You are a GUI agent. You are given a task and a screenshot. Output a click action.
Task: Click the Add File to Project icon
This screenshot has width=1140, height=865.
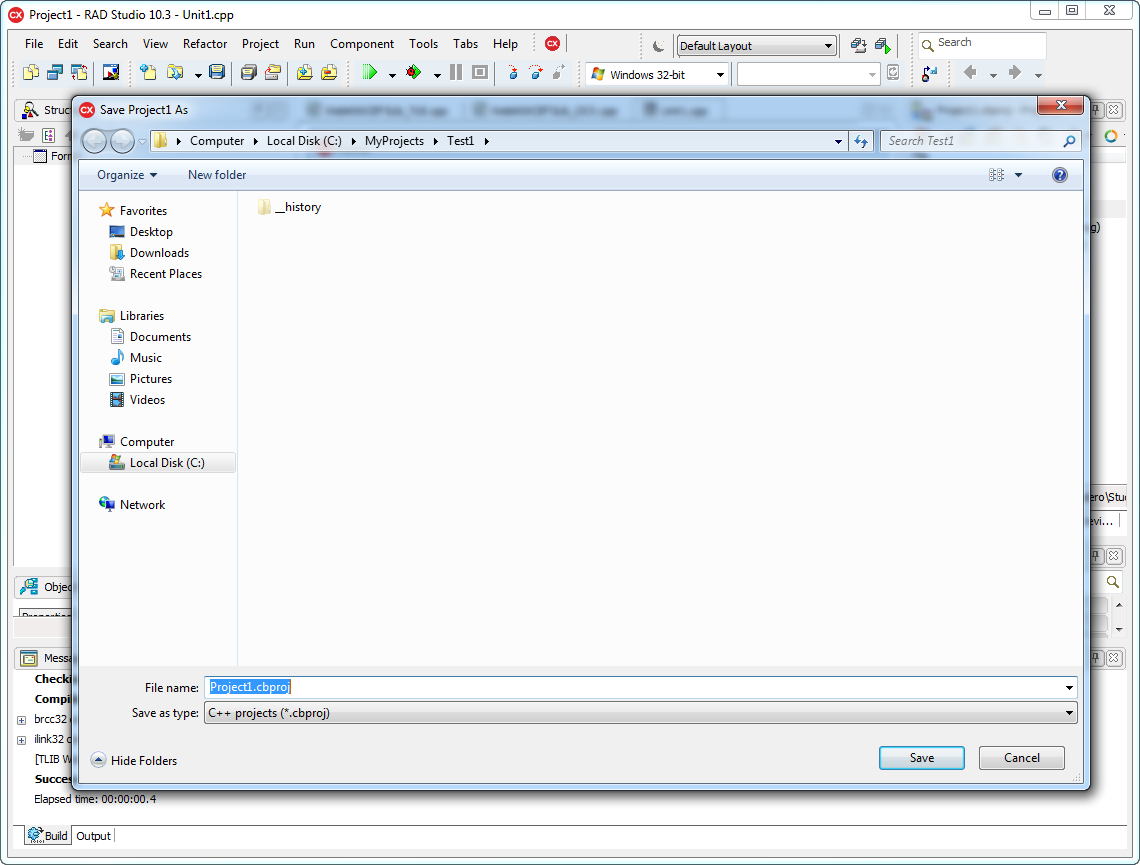(305, 73)
